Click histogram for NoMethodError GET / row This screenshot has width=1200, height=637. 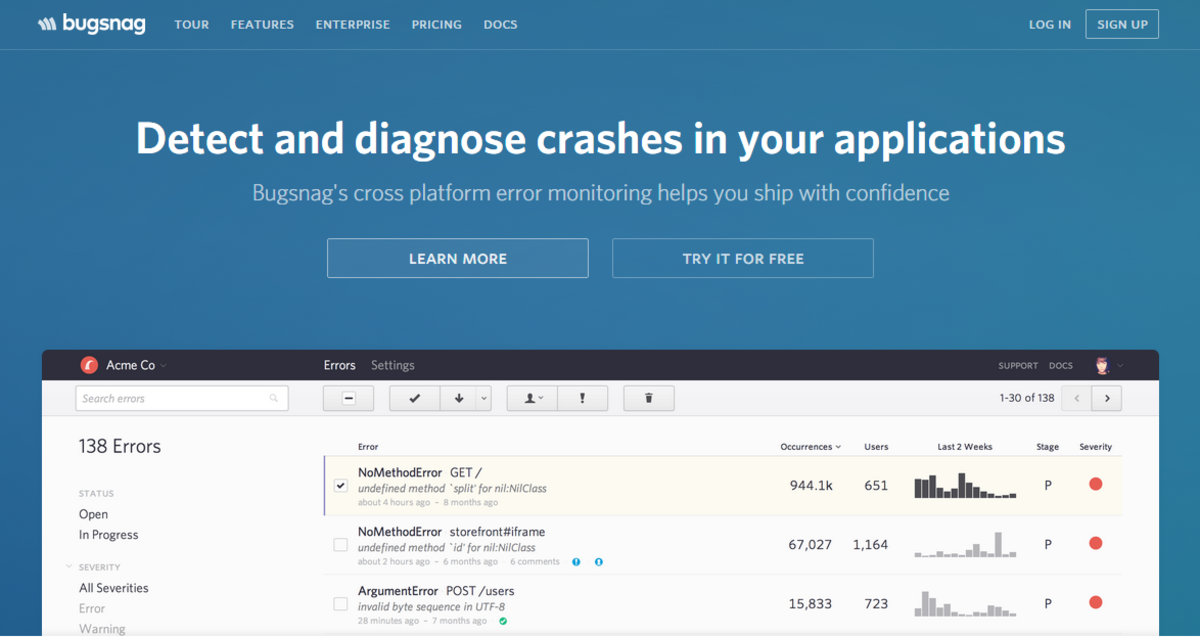click(965, 485)
